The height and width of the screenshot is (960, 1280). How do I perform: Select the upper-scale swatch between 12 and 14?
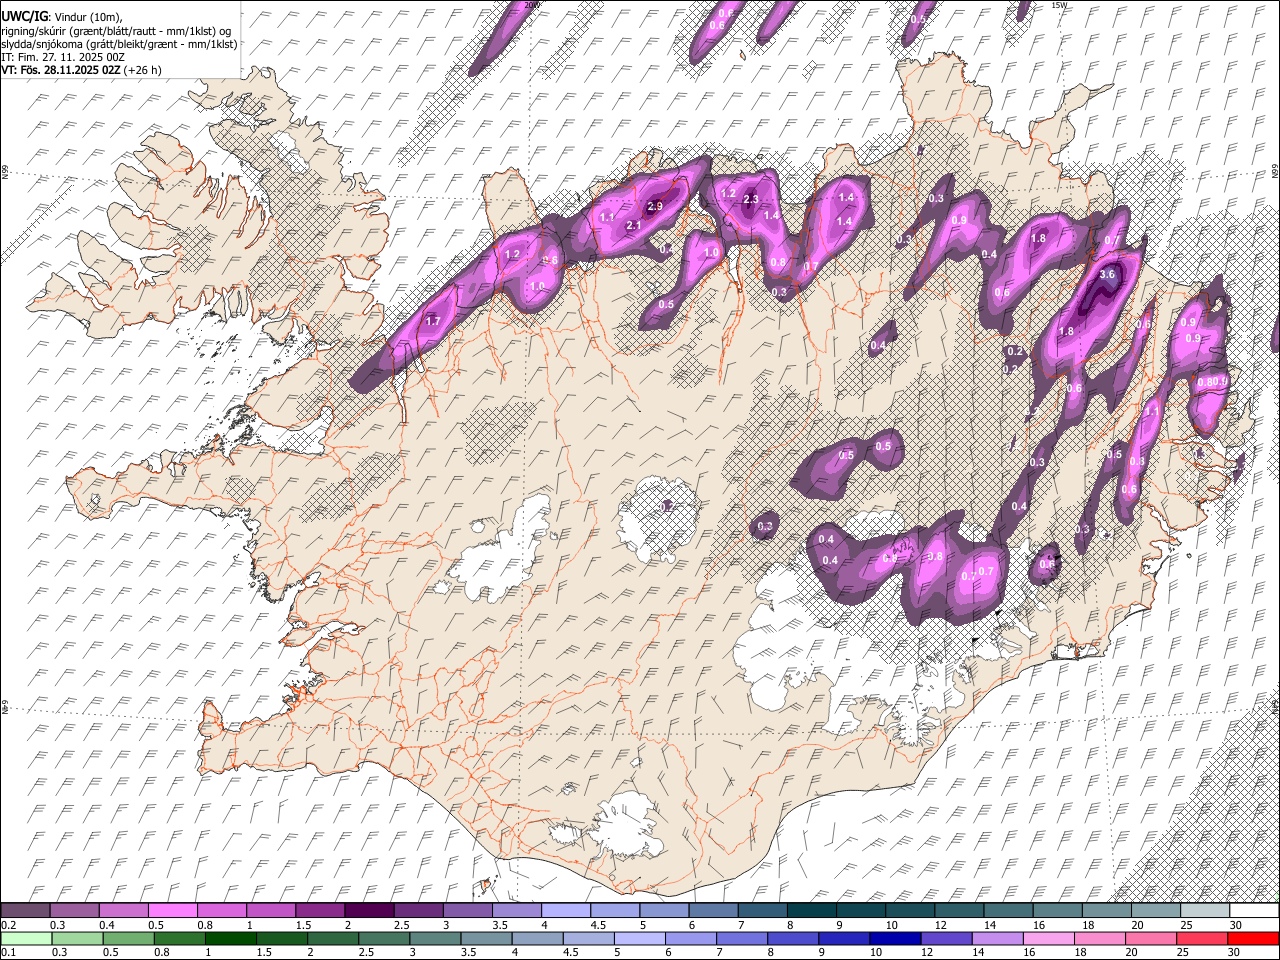pos(959,911)
